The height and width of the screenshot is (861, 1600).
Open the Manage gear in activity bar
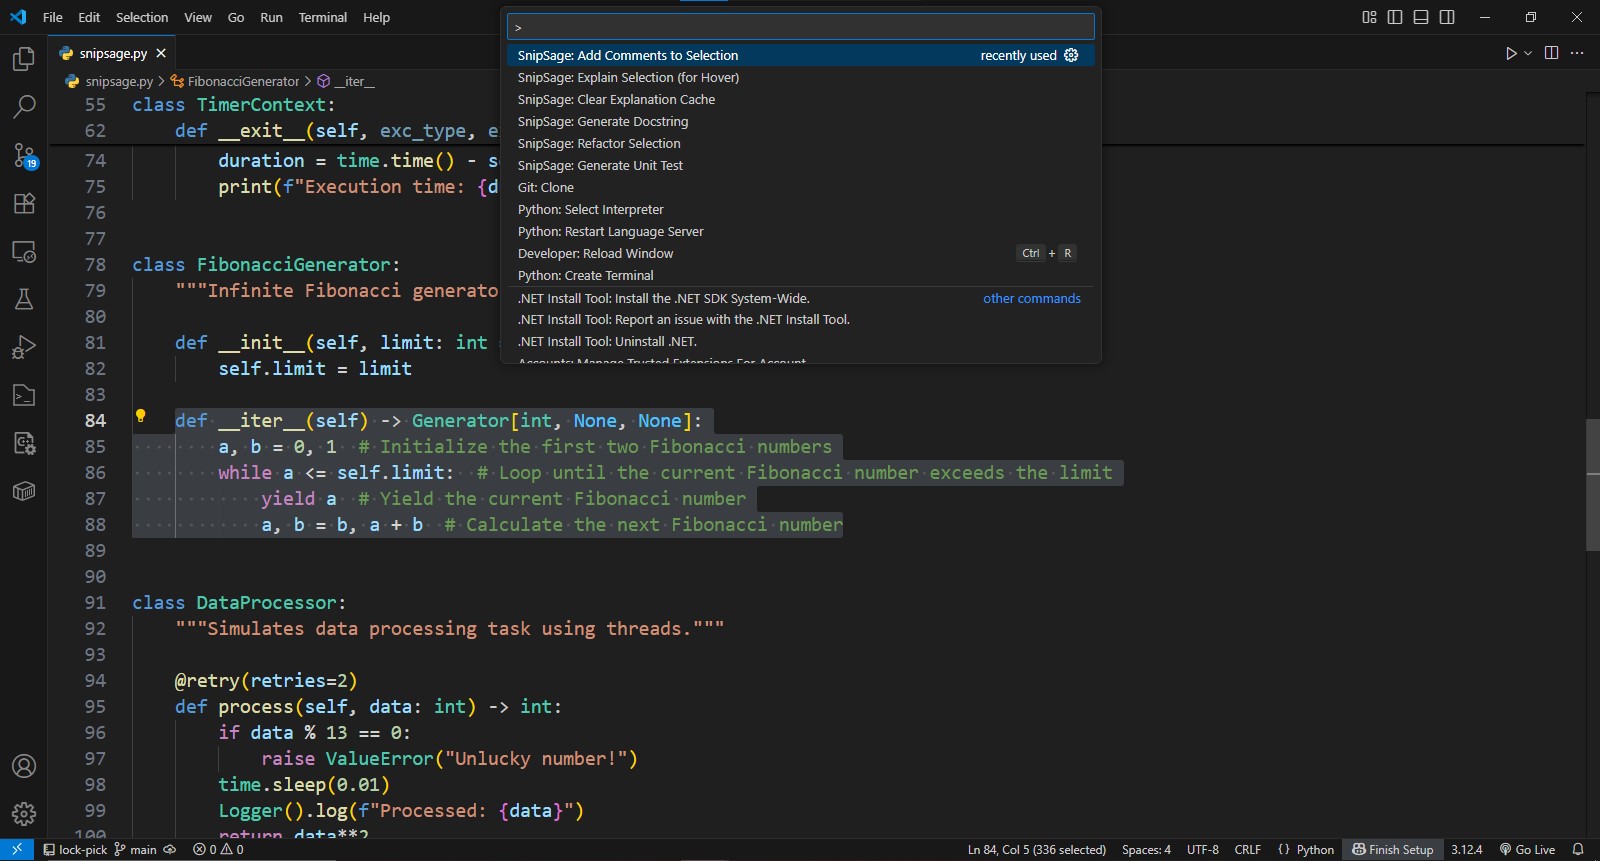[24, 814]
